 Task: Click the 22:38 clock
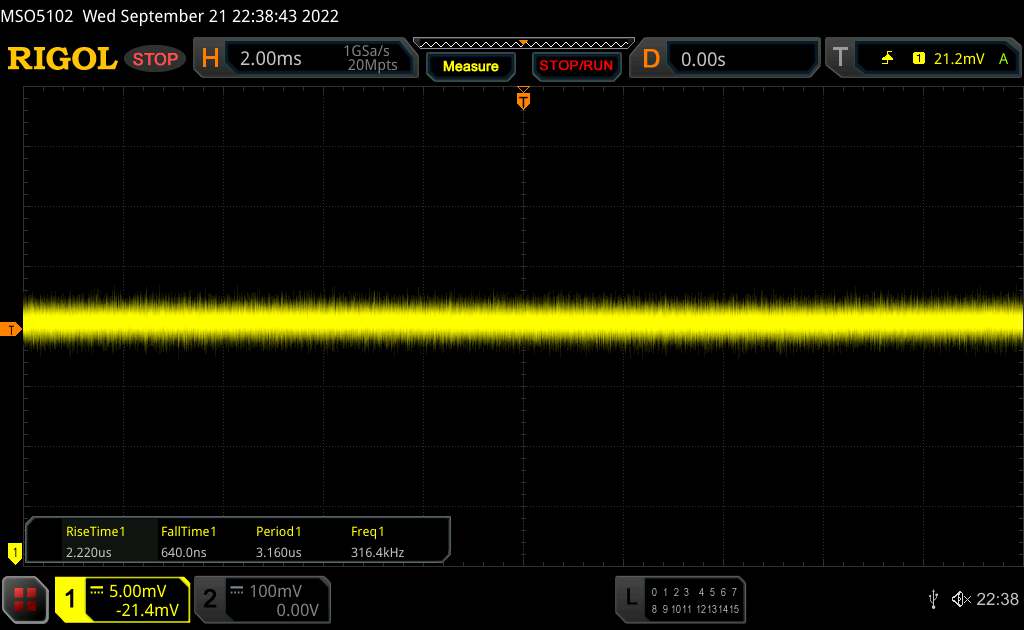coord(997,599)
